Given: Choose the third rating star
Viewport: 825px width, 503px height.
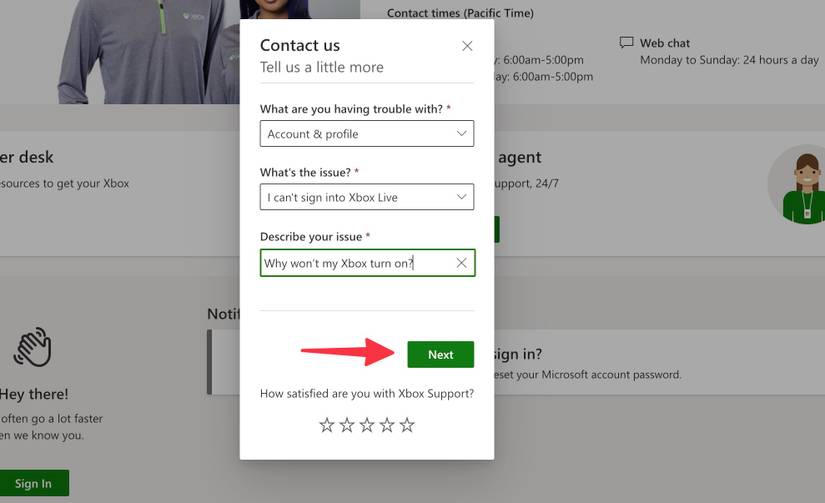Looking at the screenshot, I should (x=367, y=425).
